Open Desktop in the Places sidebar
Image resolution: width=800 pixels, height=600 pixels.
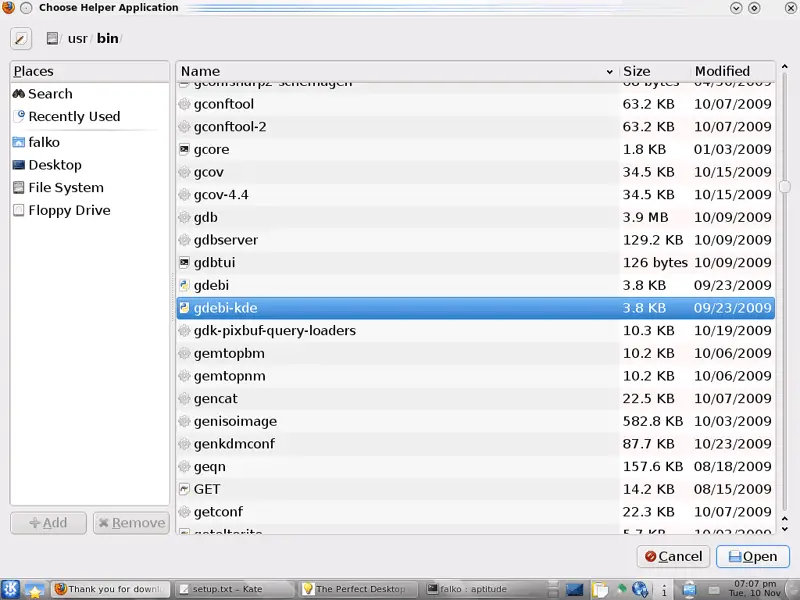click(54, 165)
